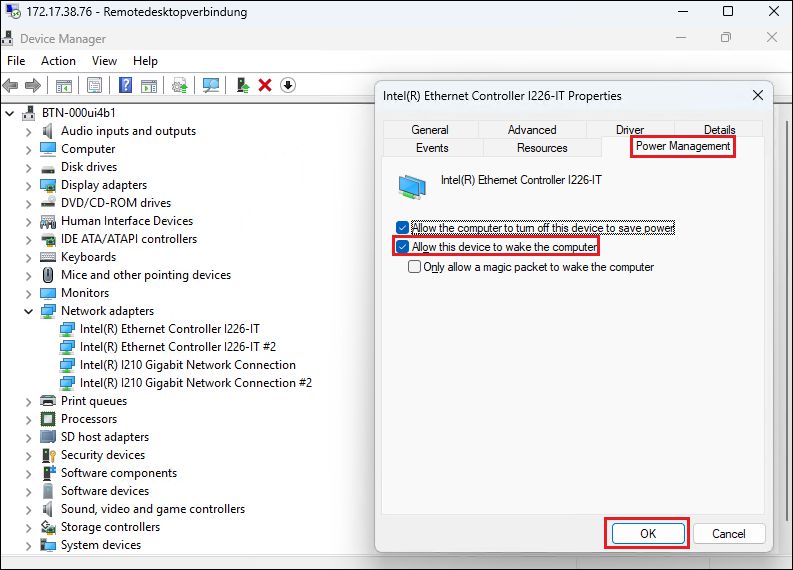Close the I226-IT Properties dialog
793x570 pixels.
(x=758, y=95)
